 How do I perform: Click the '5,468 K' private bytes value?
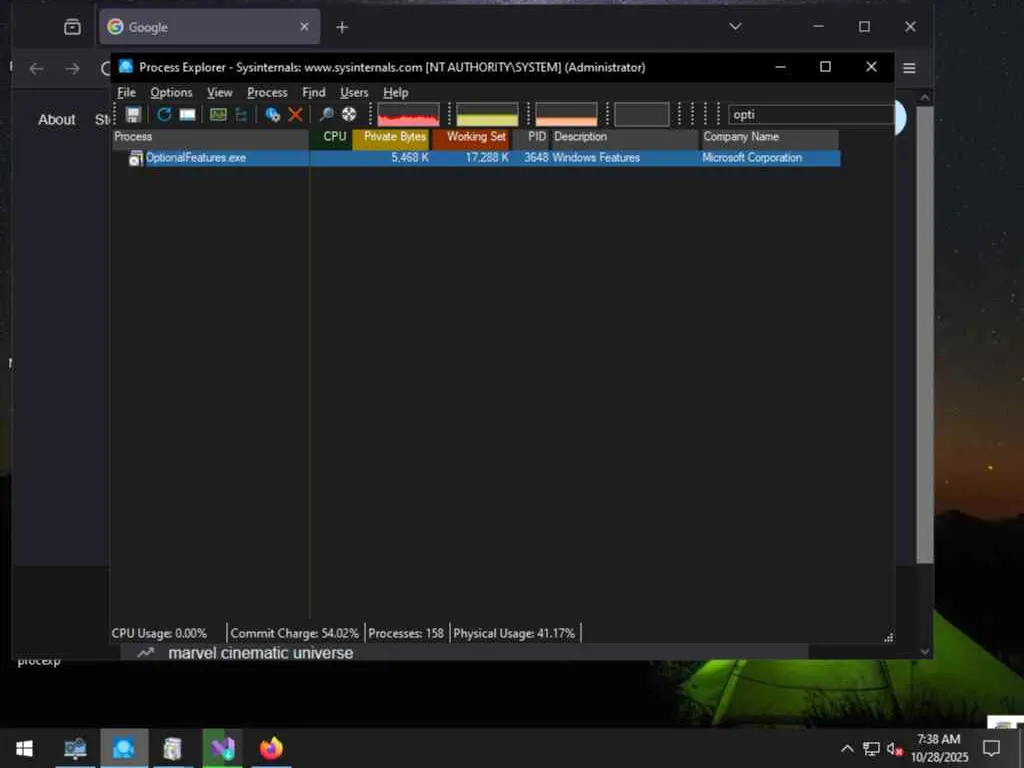409,158
